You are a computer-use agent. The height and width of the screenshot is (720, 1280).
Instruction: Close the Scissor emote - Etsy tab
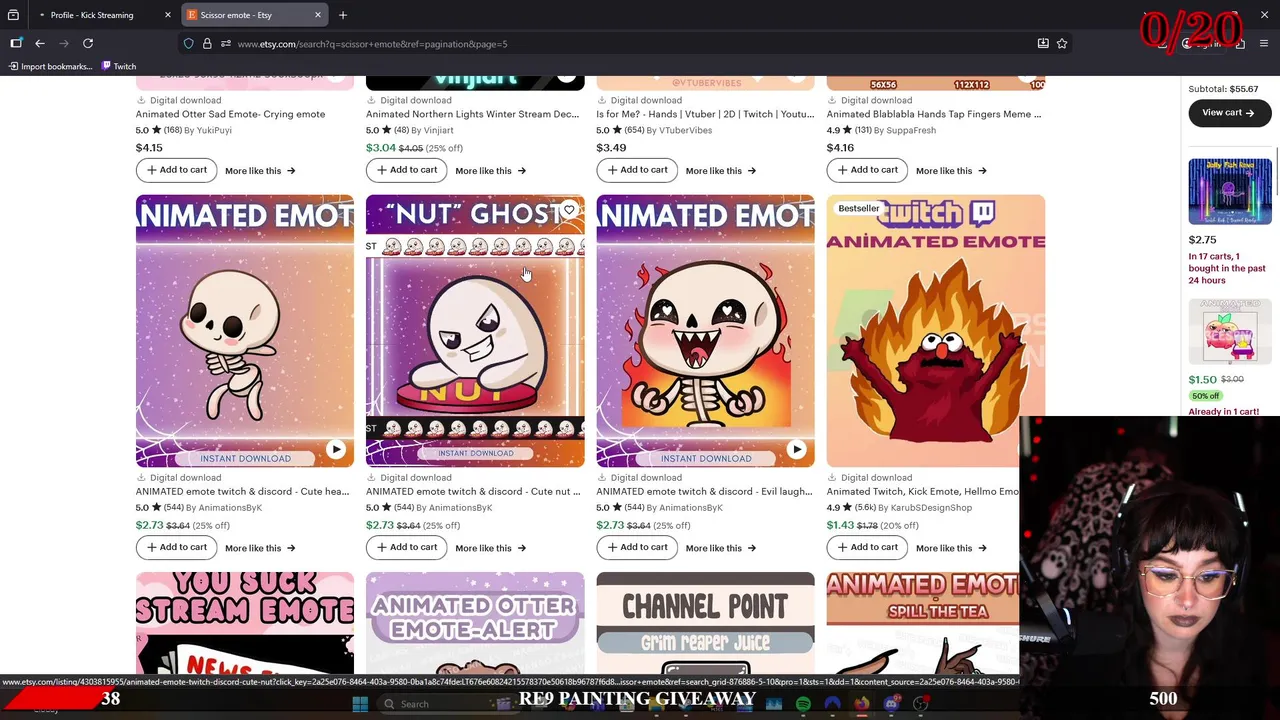pos(318,15)
